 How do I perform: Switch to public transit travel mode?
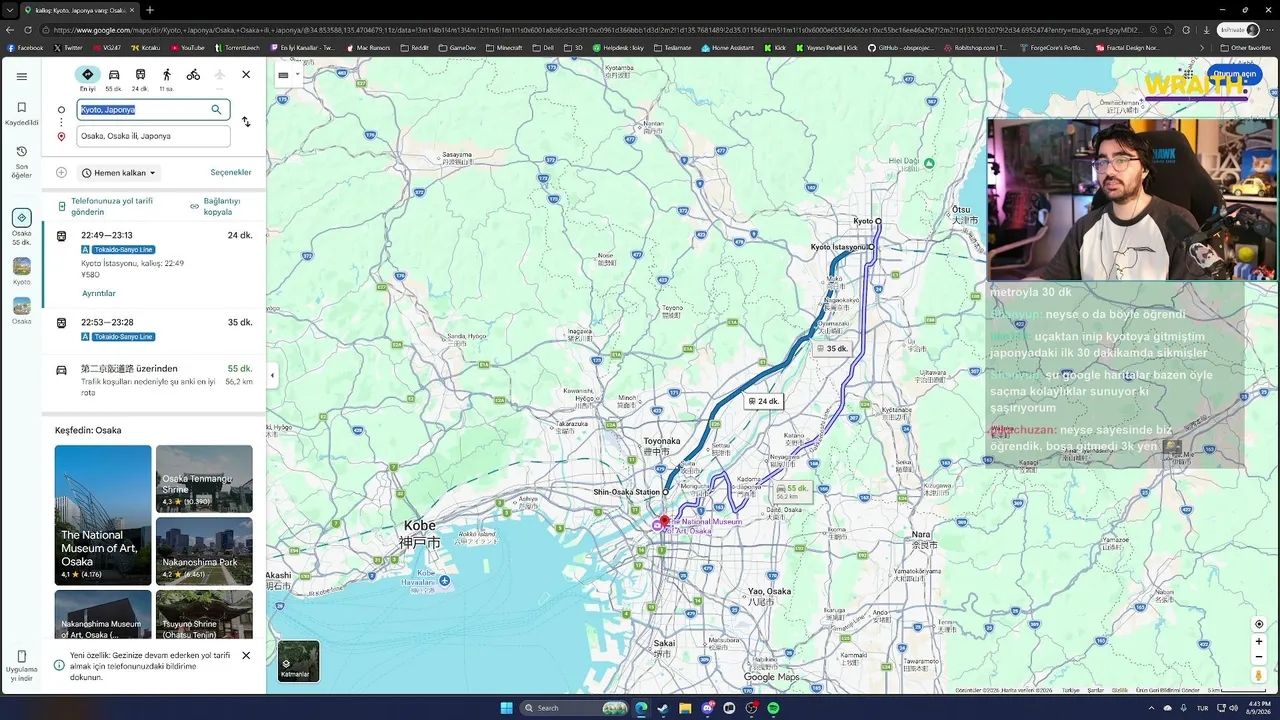click(x=140, y=75)
